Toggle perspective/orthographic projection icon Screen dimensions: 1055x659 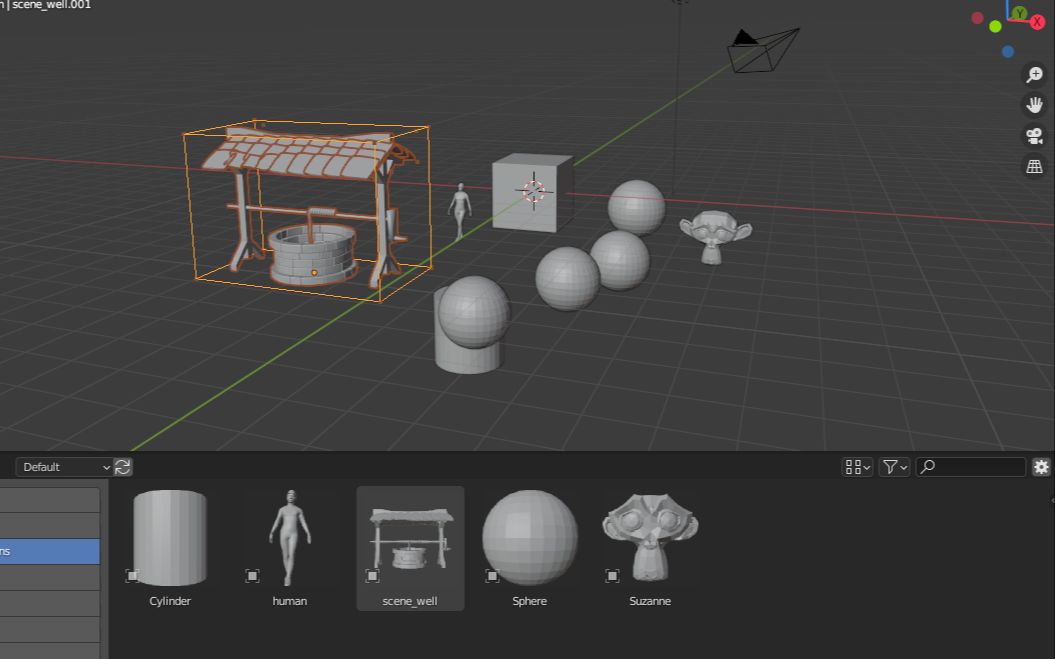click(1034, 165)
